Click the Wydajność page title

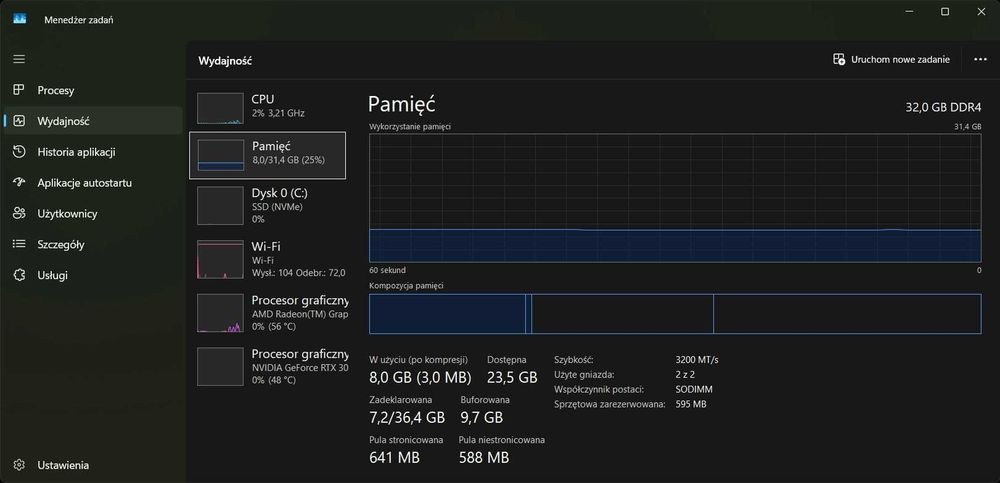click(226, 61)
